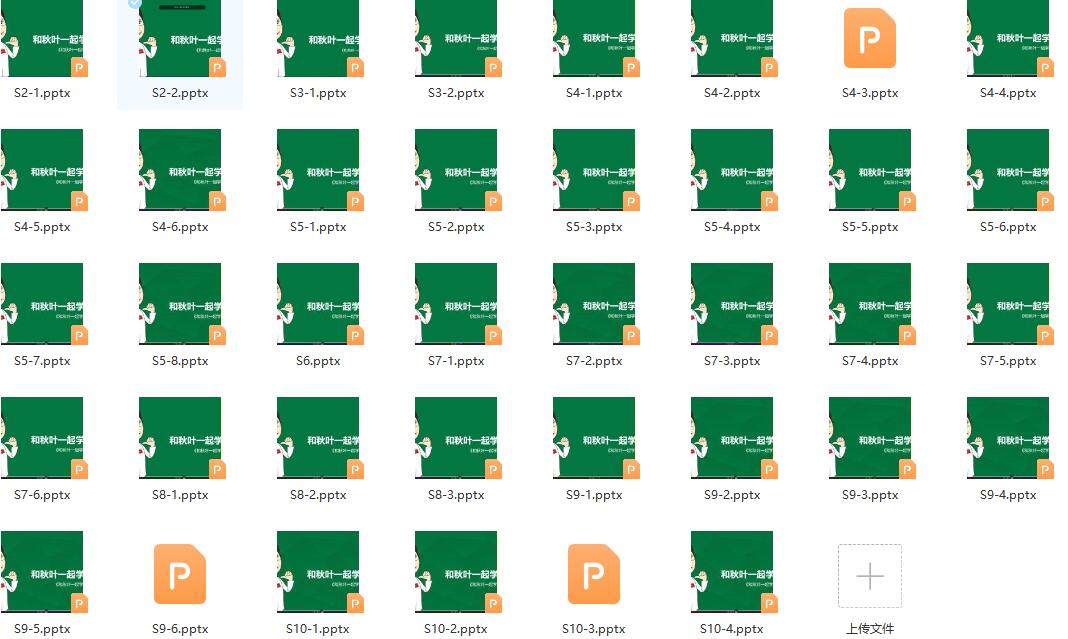Click the 上传文件 label
The width and height of the screenshot is (1068, 639).
pos(869,629)
